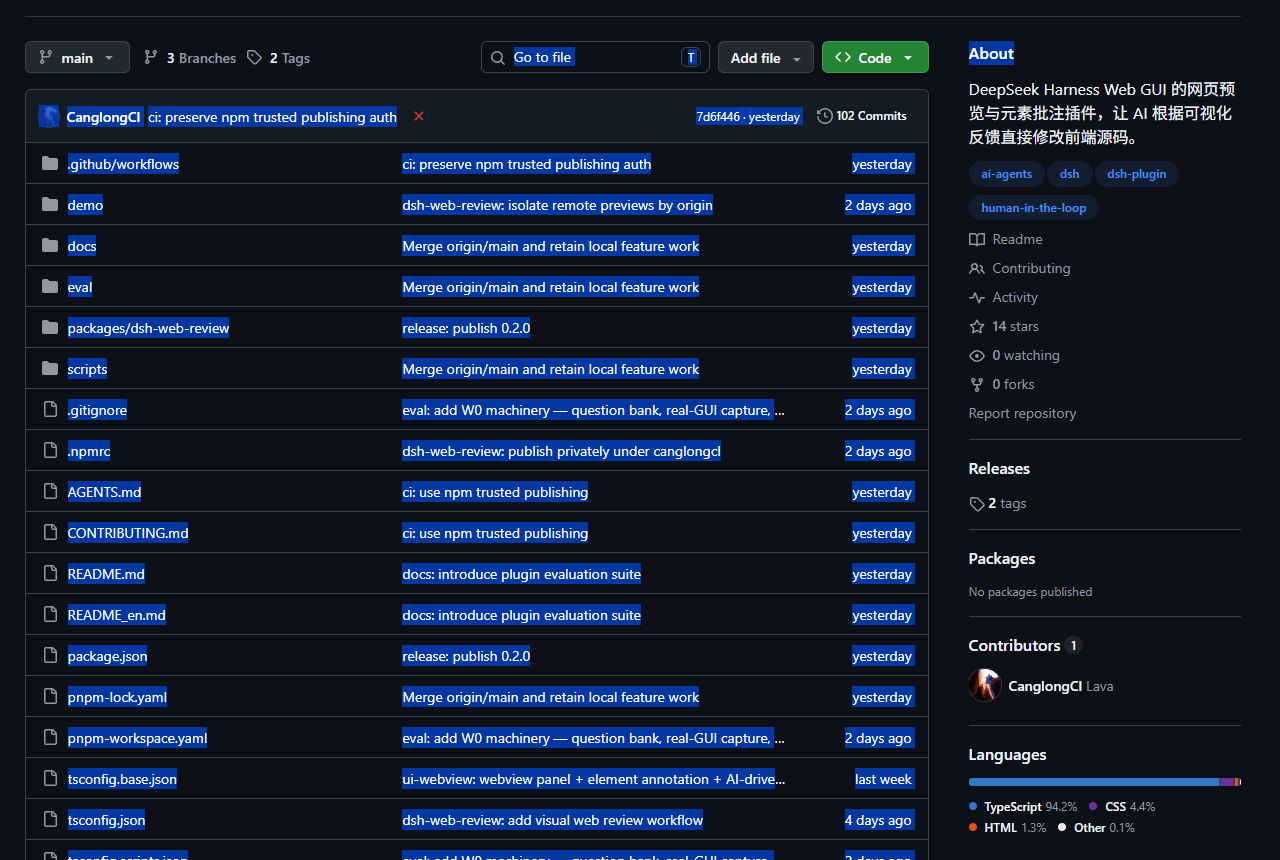Select the dsh-plugin topic tag
Screen dimensions: 1280x860
coord(1137,174)
